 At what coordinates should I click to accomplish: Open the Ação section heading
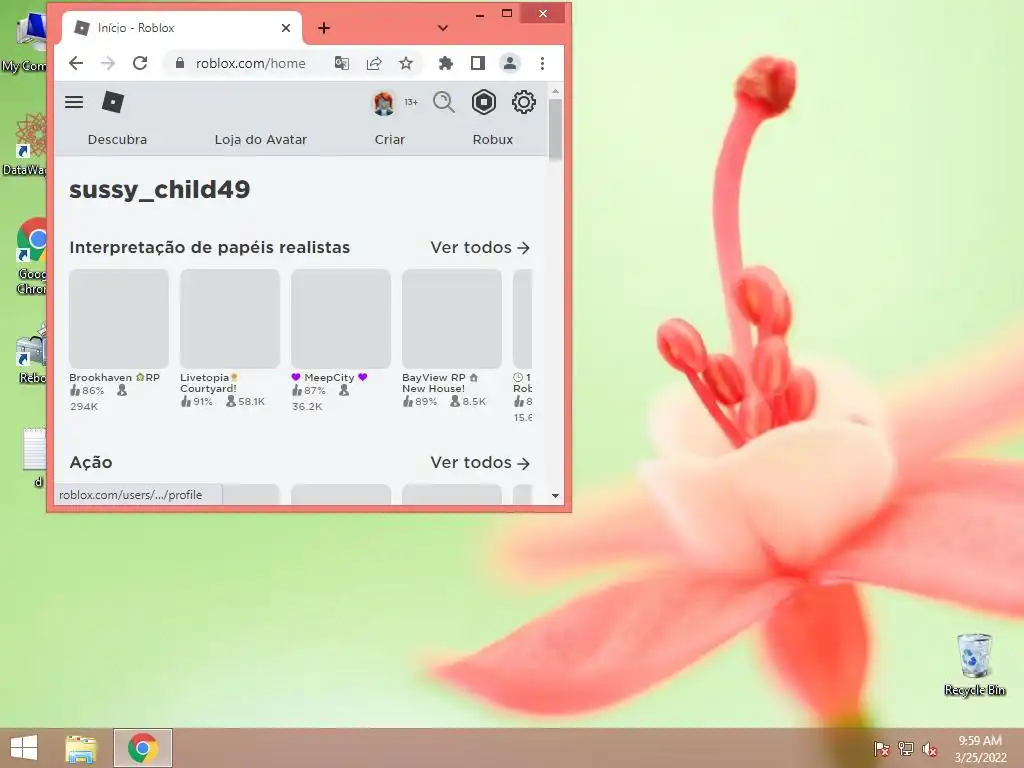click(91, 462)
